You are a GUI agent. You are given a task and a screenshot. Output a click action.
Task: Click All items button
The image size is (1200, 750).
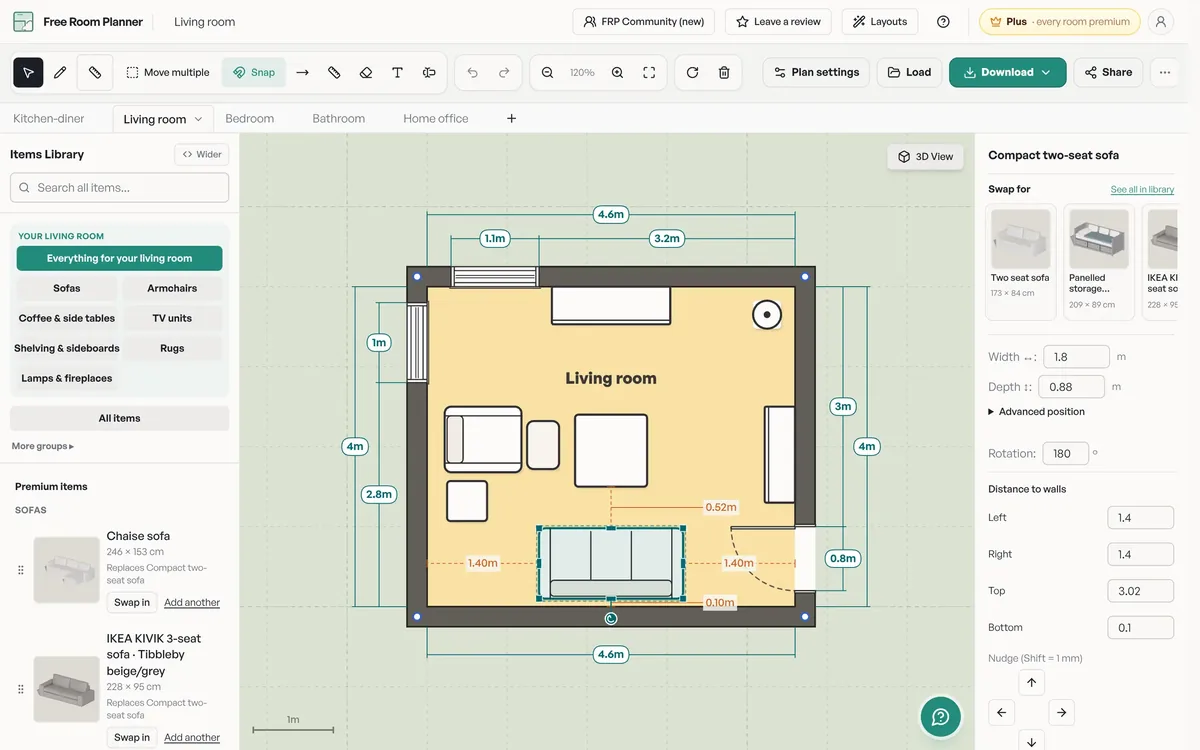point(119,418)
